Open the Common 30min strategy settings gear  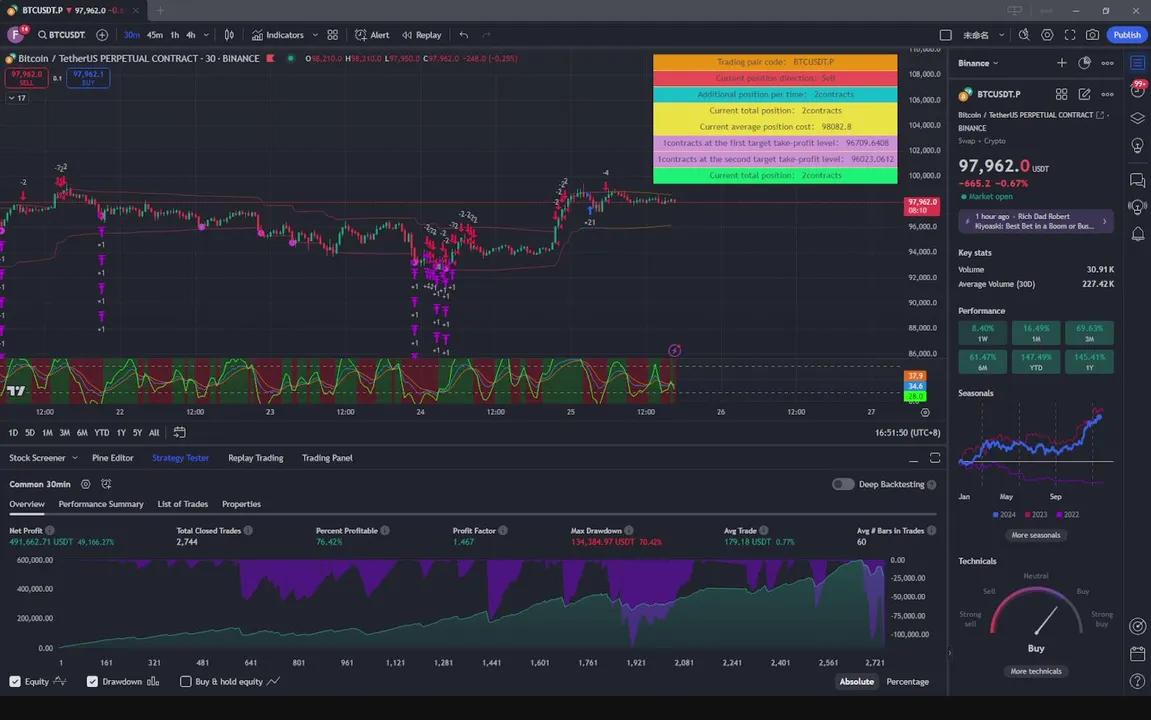click(86, 484)
